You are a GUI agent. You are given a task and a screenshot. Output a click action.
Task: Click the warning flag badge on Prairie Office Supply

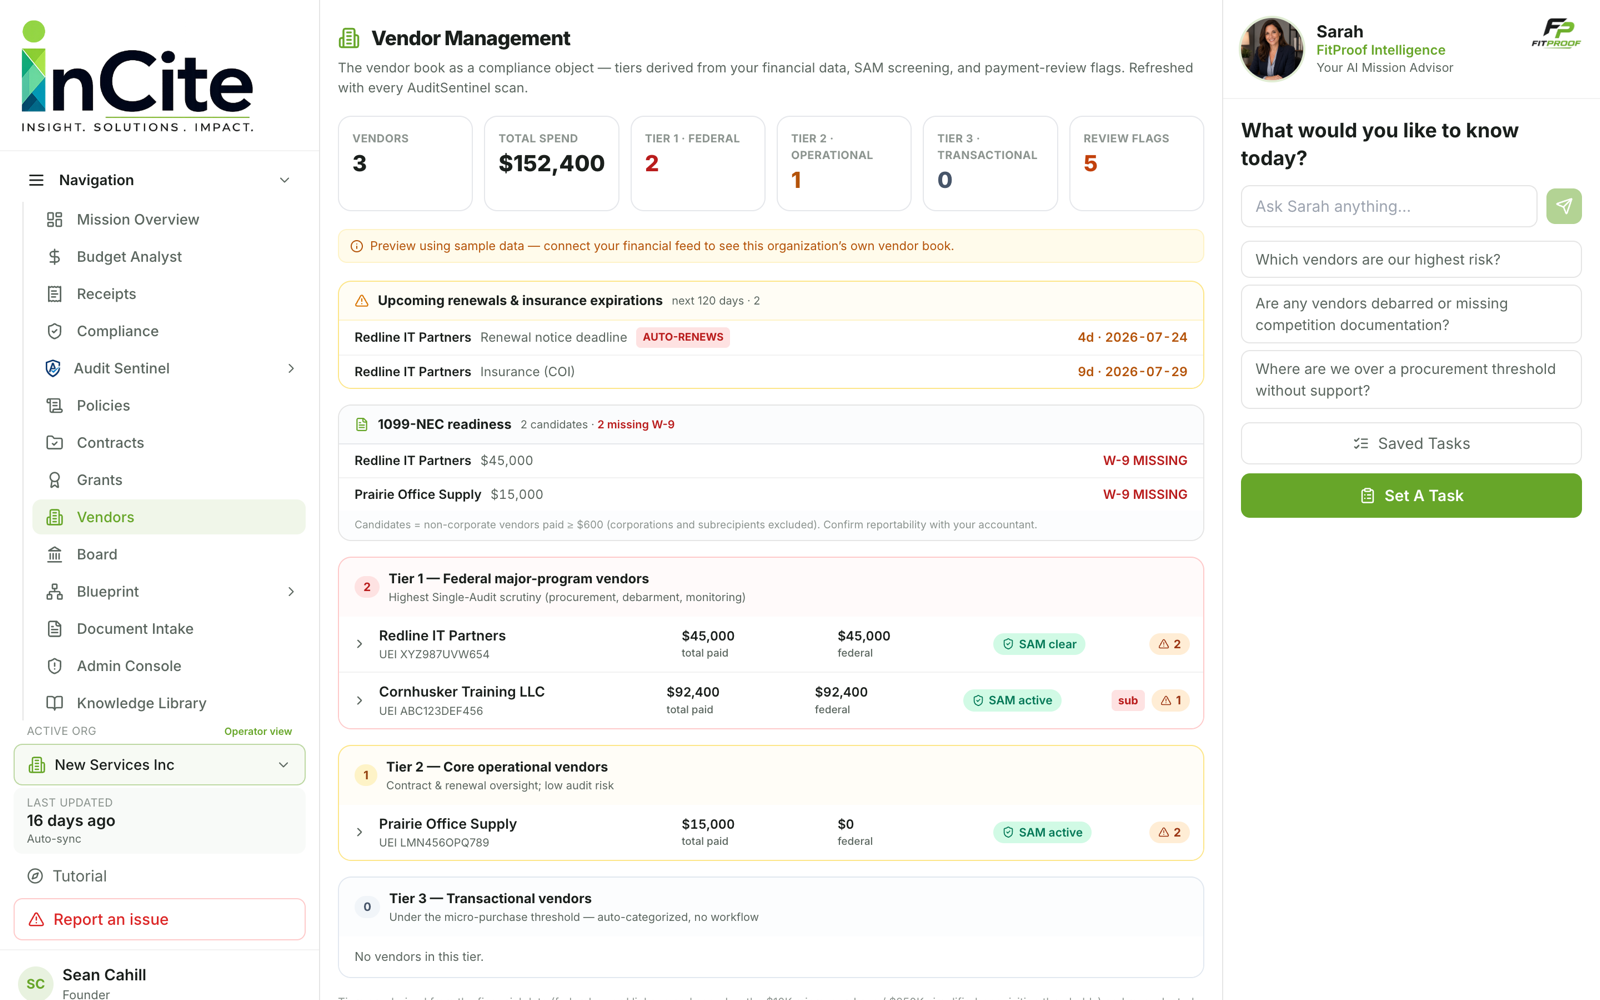[1169, 832]
